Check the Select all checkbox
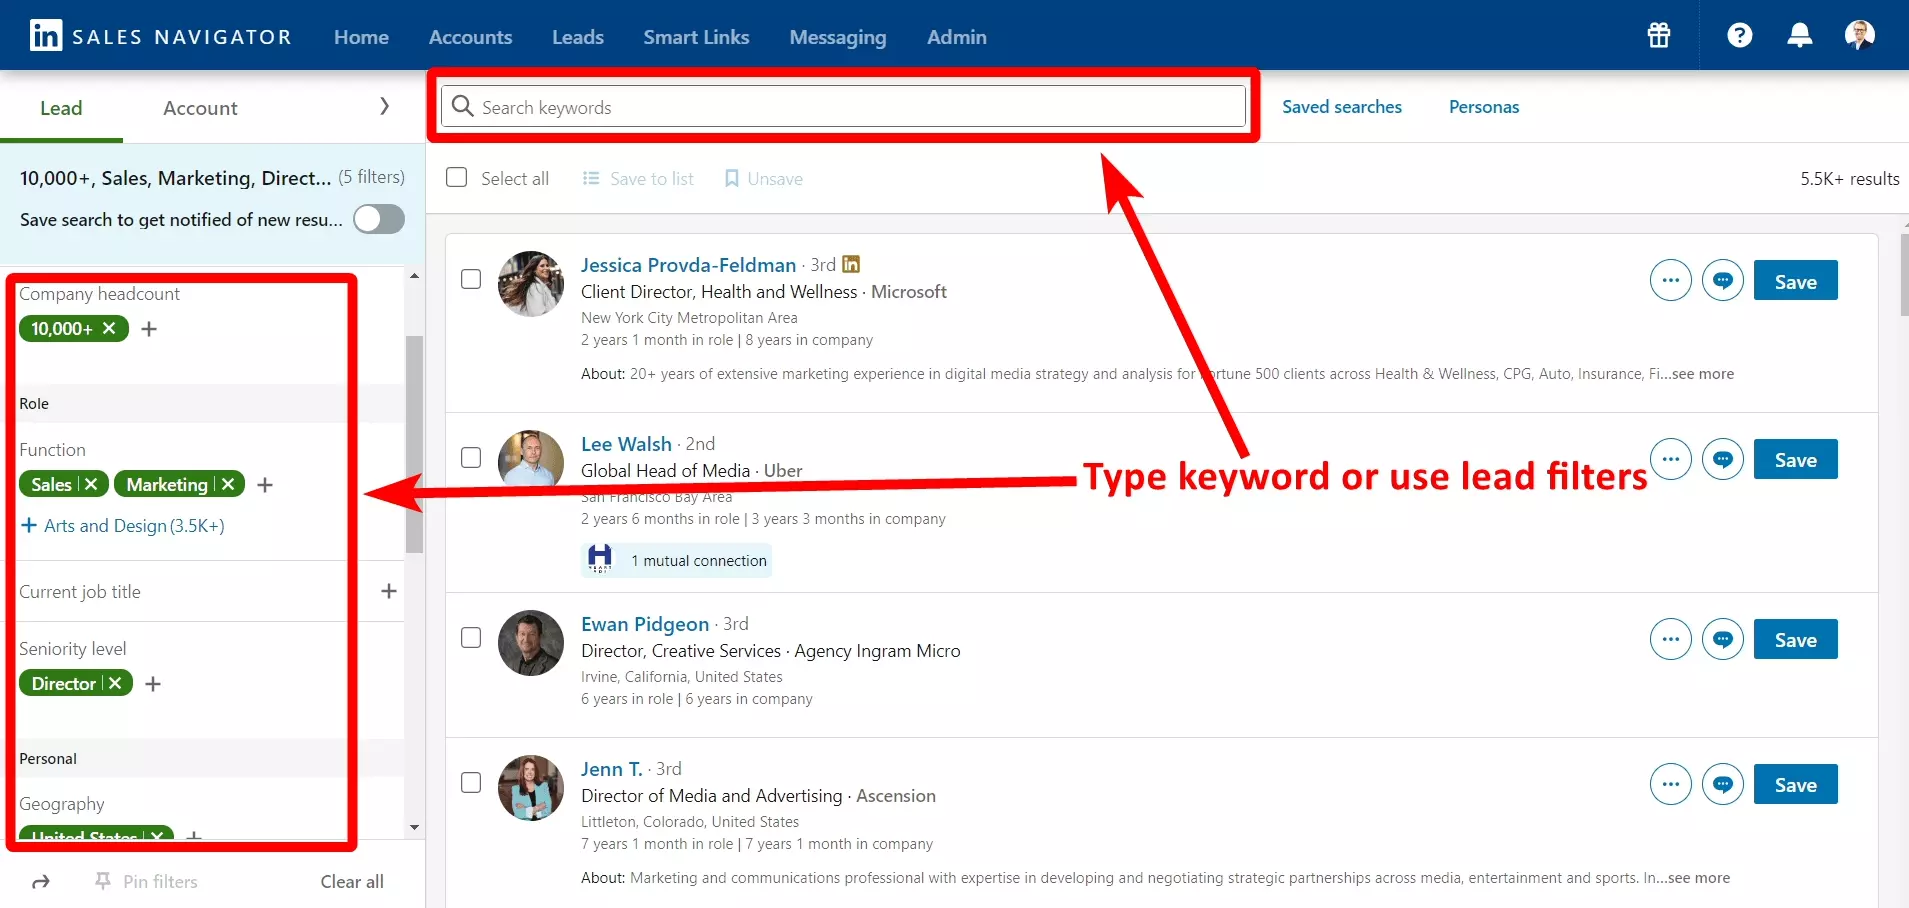The width and height of the screenshot is (1909, 908). tap(457, 178)
